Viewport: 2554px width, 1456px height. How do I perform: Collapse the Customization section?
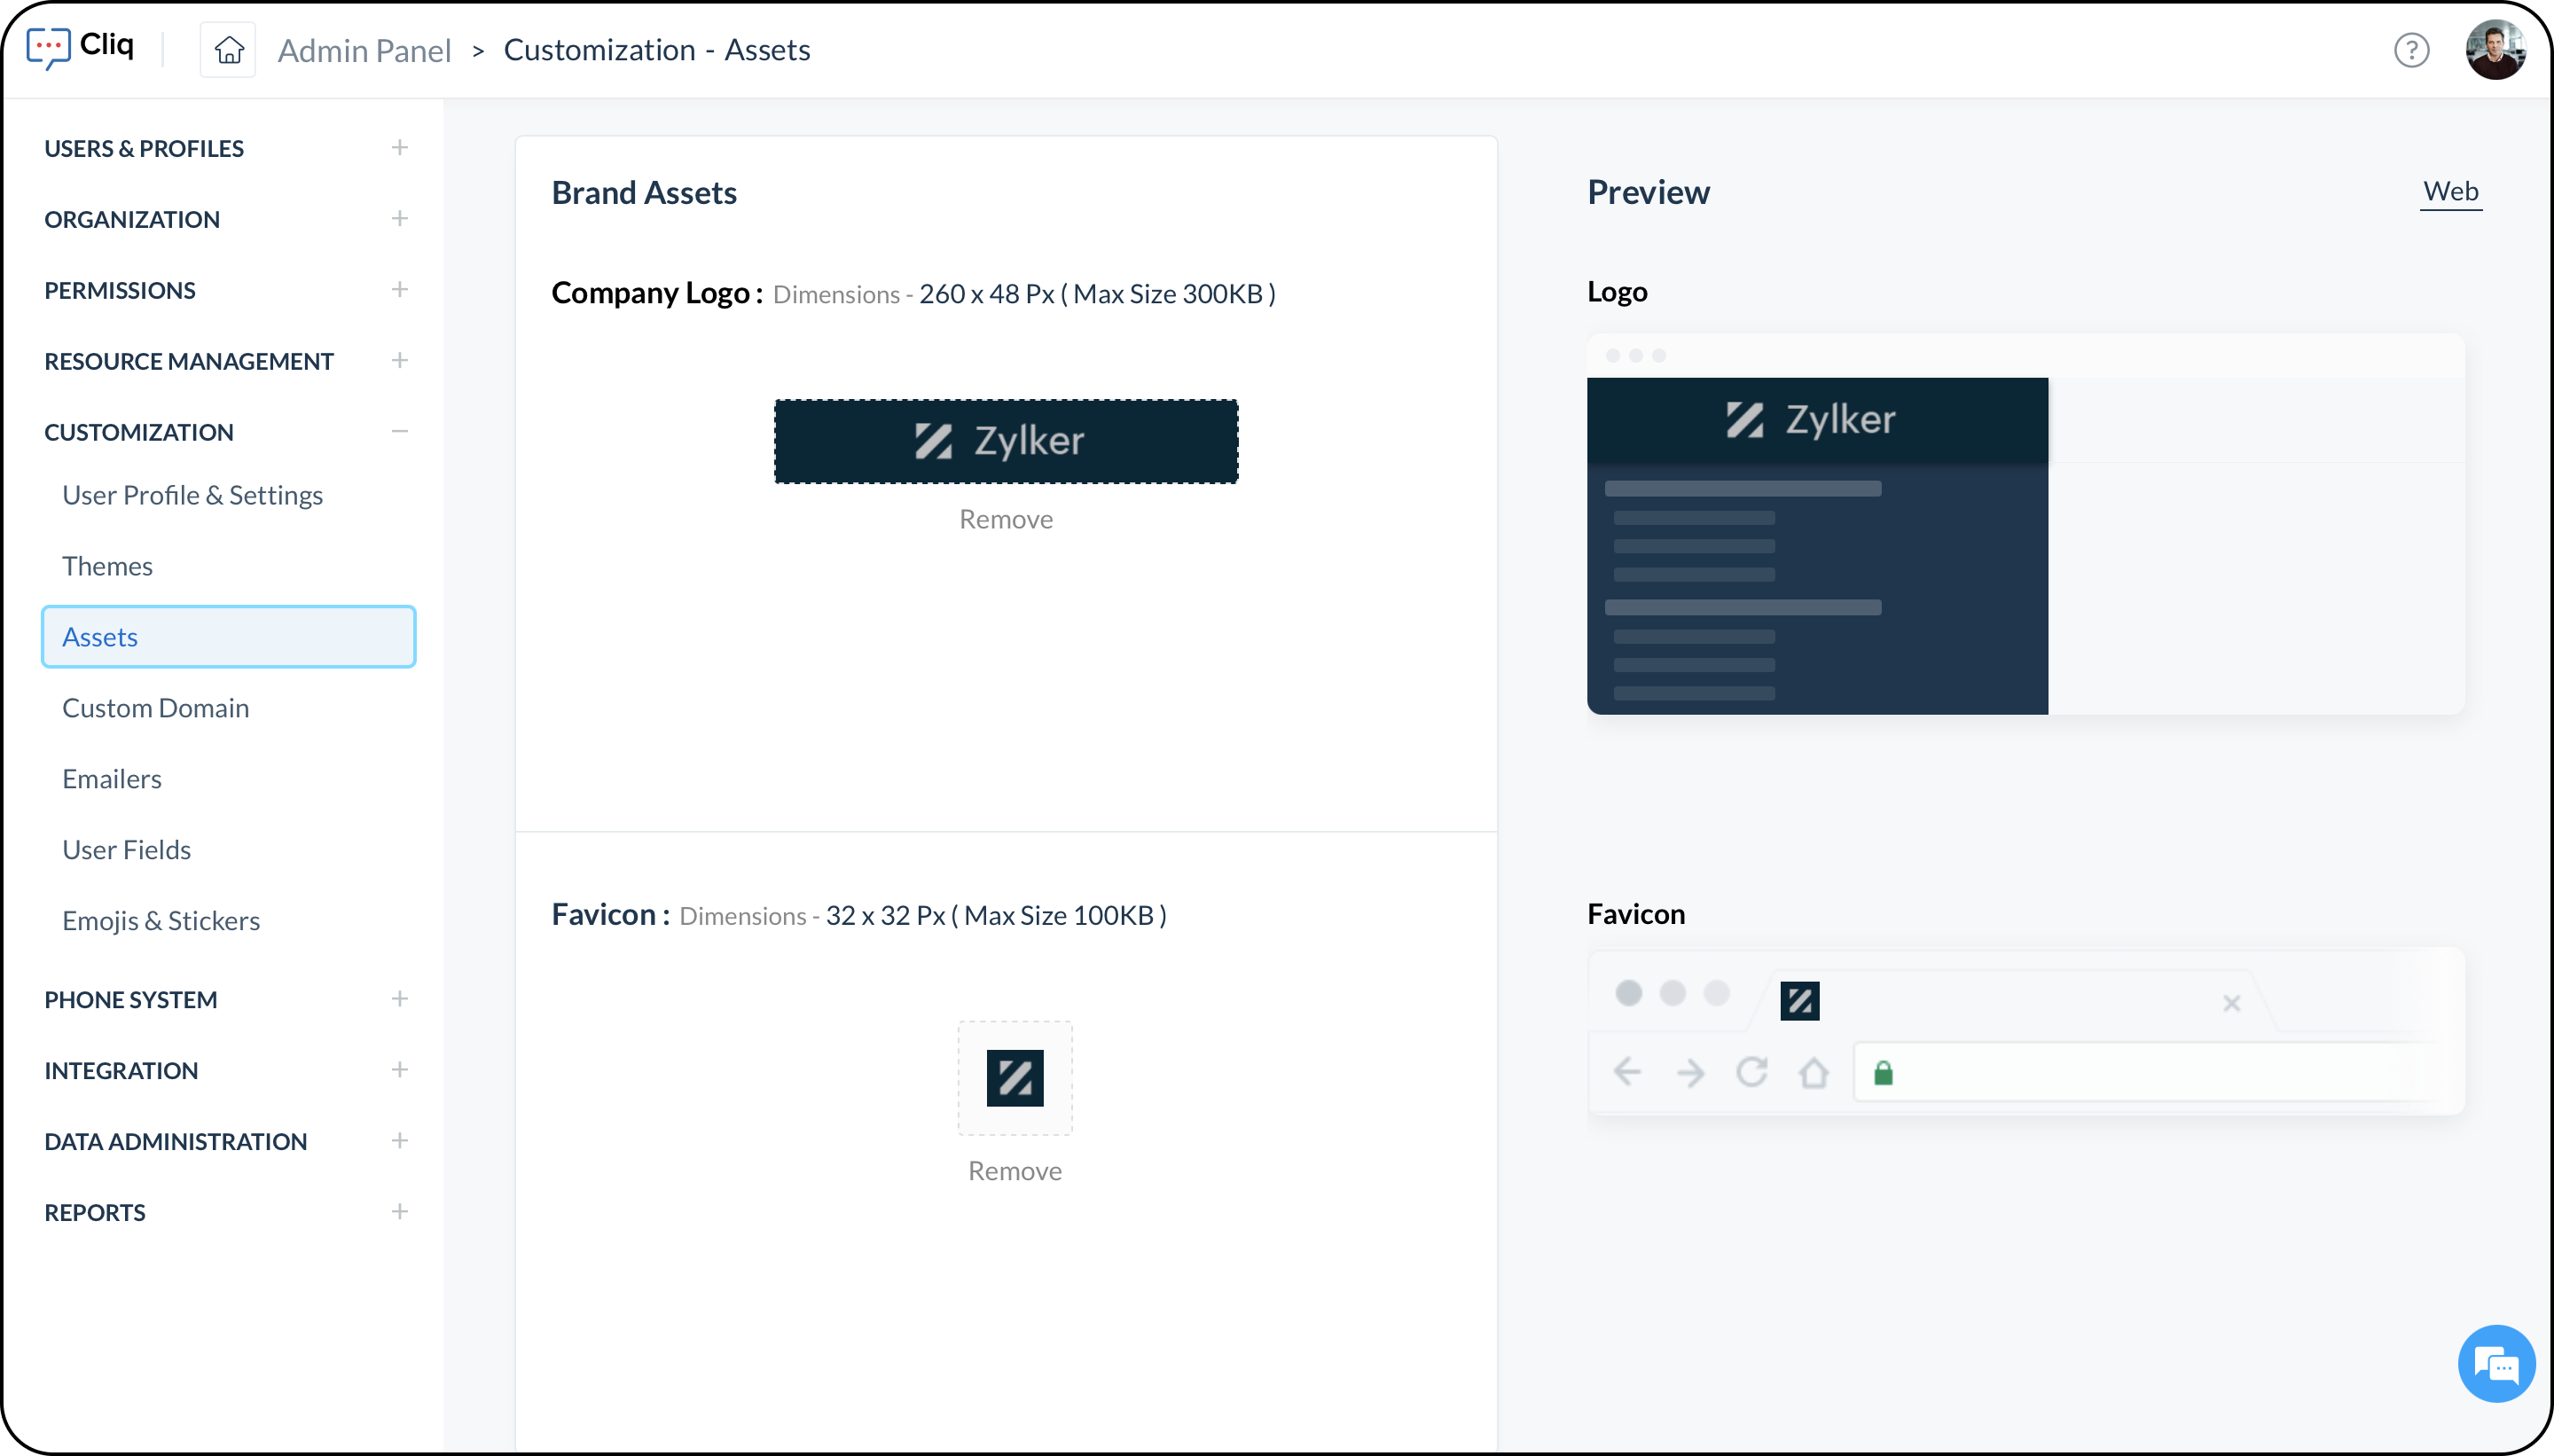click(399, 432)
